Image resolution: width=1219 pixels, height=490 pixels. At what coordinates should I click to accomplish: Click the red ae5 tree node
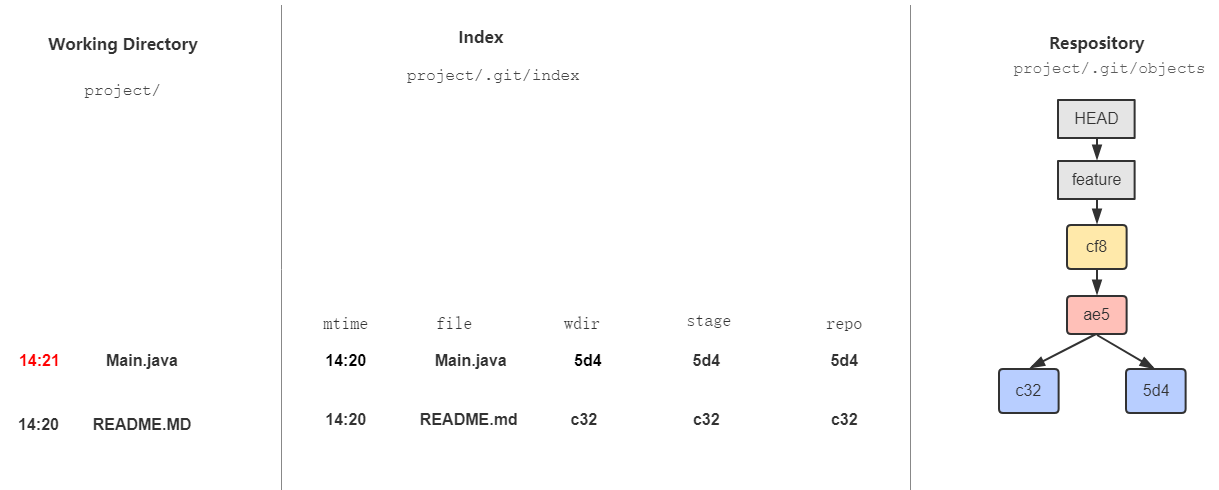pyautogui.click(x=1096, y=315)
